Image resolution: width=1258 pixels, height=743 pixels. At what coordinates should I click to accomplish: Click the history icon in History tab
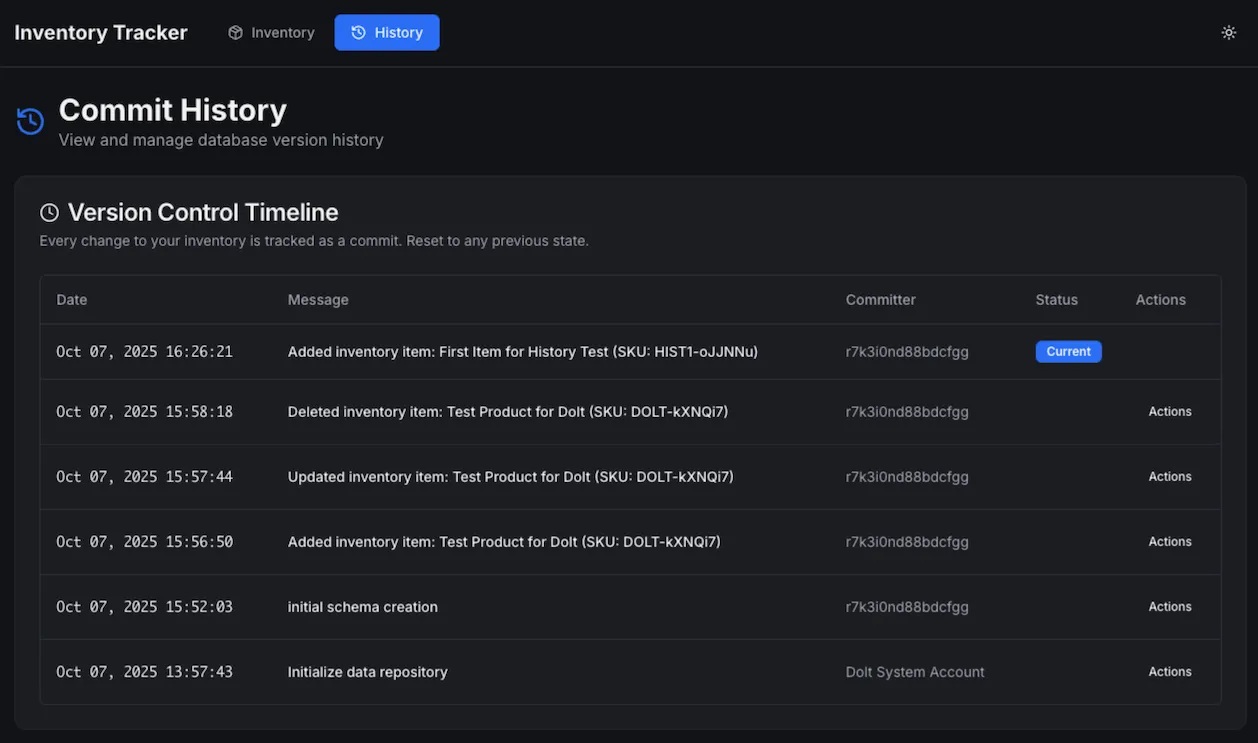(x=358, y=33)
